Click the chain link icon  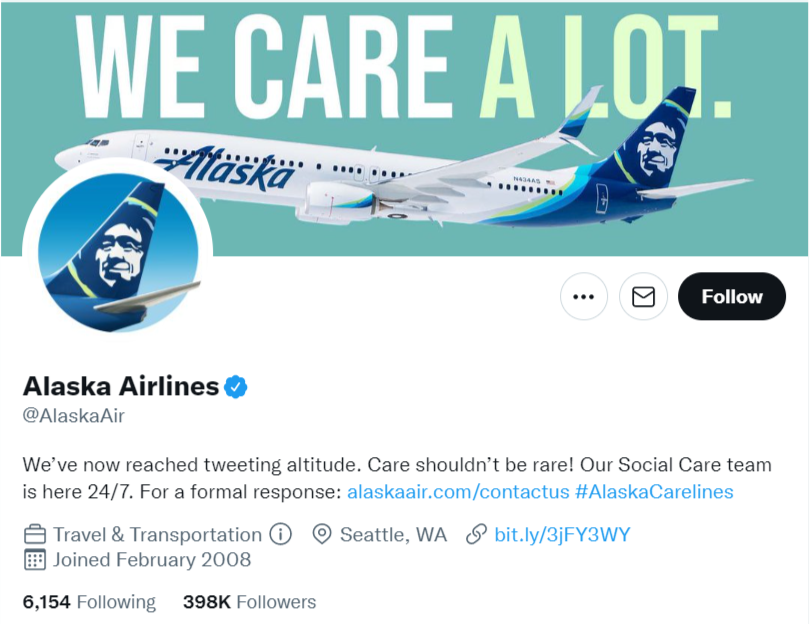pos(476,534)
